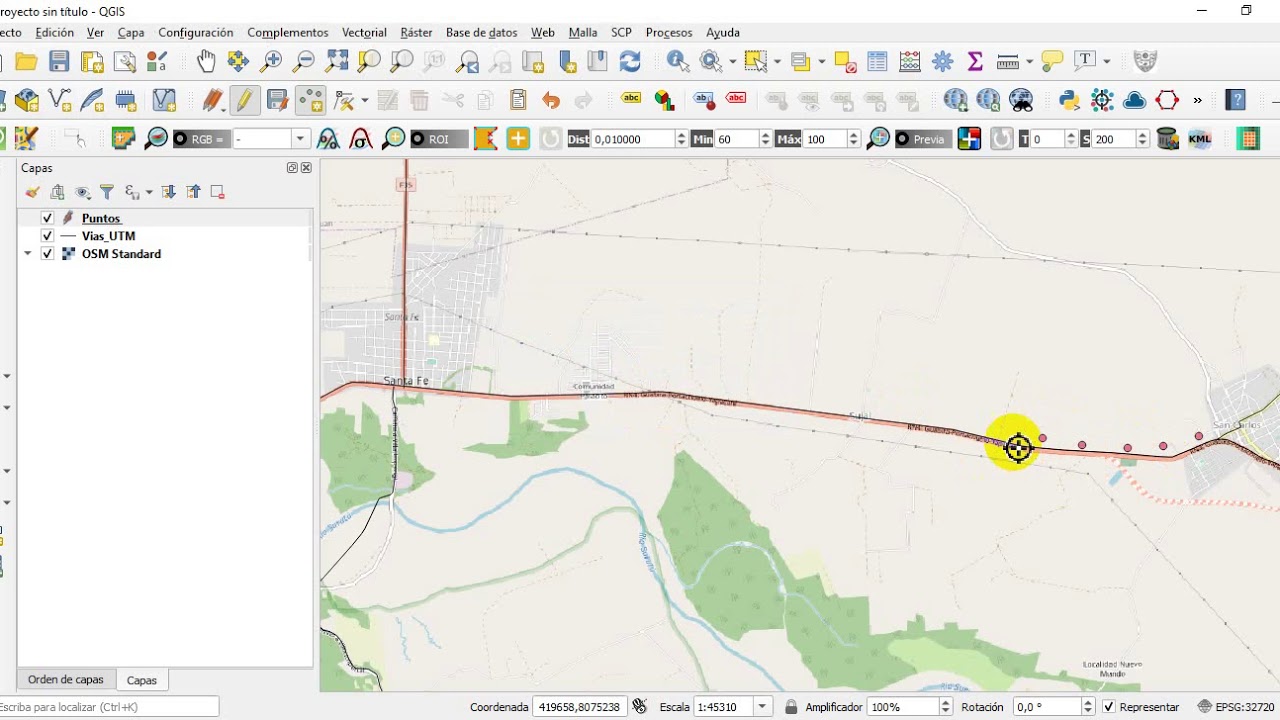Open the expression filter dropdown in Capas
1280x720 pixels.
tap(149, 192)
